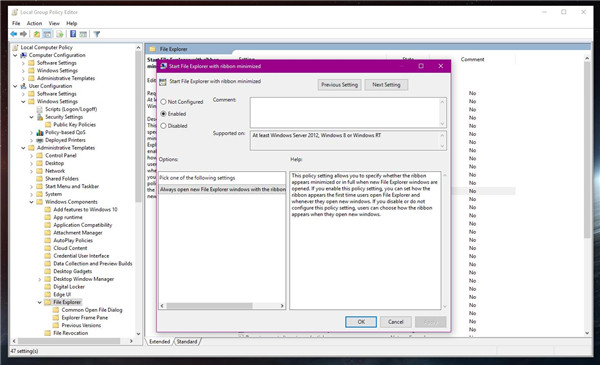Click the Cancel button
Viewport: 600px width, 365px height.
396,322
